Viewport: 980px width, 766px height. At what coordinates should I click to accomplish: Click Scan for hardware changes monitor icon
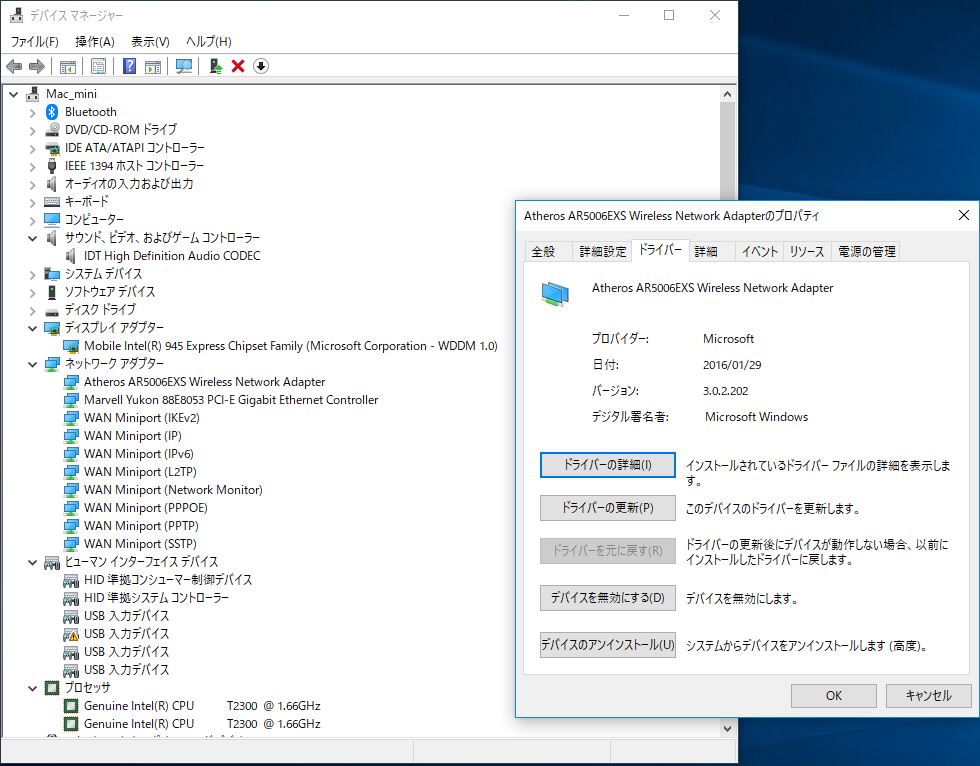tap(184, 66)
